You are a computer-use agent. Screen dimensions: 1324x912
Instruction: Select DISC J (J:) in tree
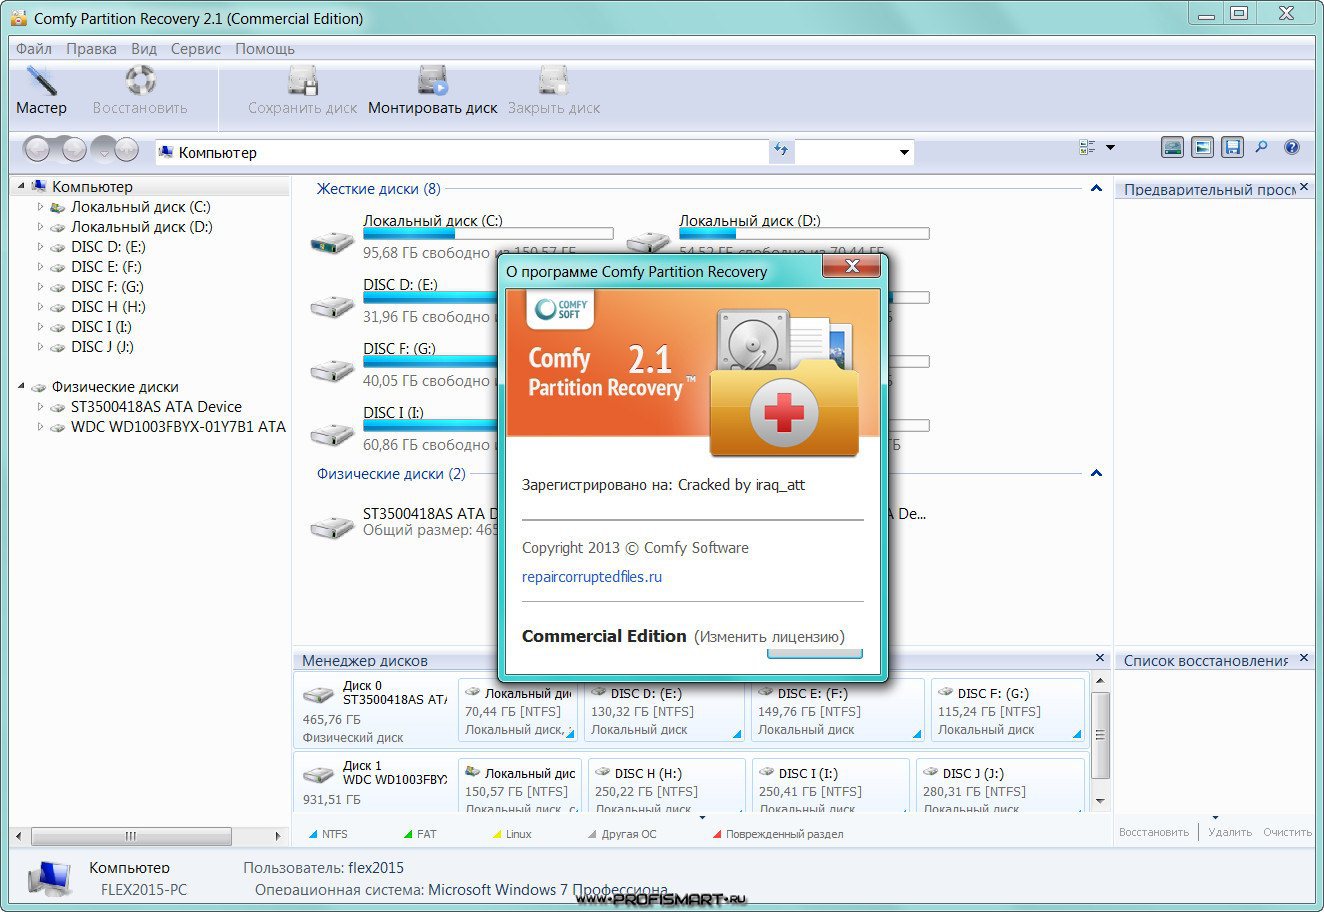point(102,347)
